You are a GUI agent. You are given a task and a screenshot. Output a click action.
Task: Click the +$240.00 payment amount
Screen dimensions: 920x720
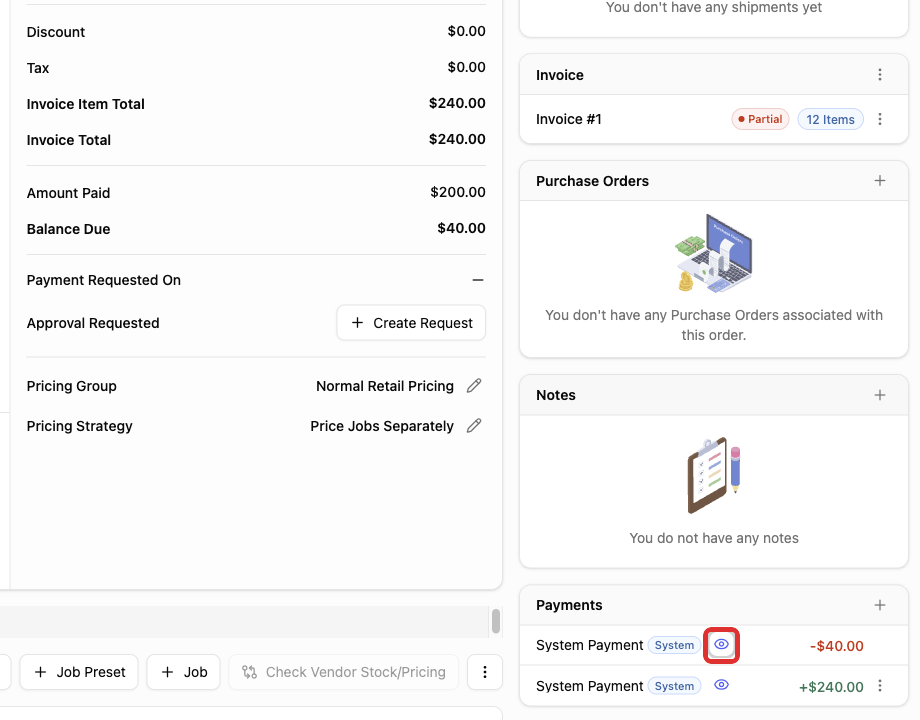pyautogui.click(x=831, y=687)
